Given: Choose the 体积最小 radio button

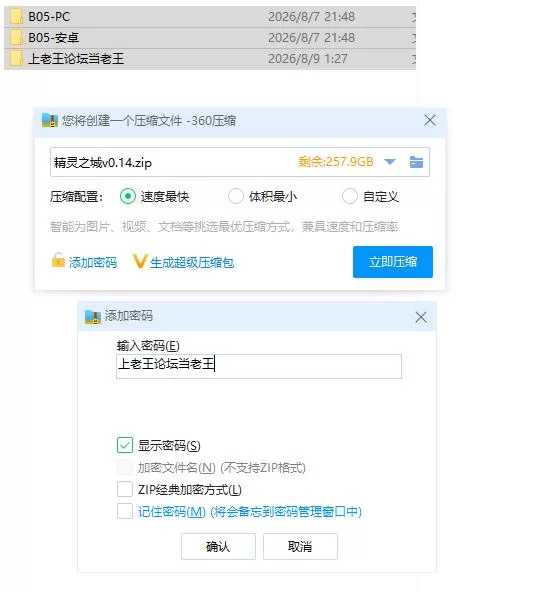Looking at the screenshot, I should pos(236,196).
